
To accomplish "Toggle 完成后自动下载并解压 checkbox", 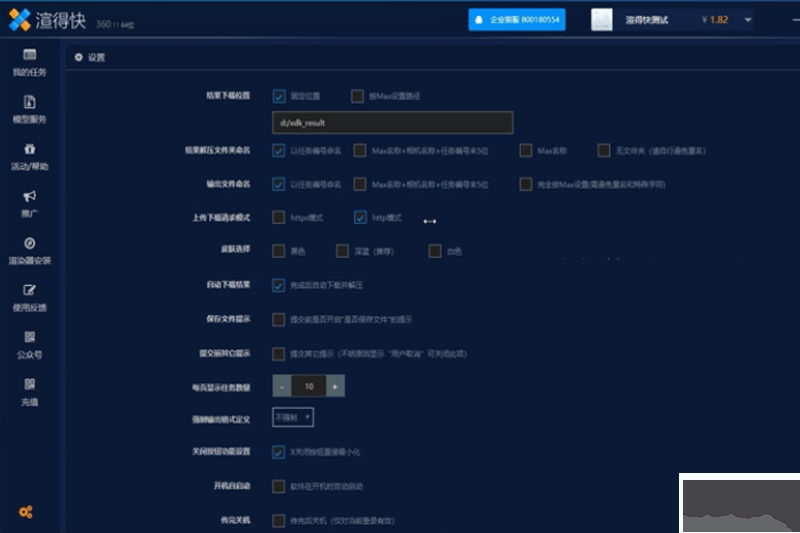I will [x=279, y=285].
